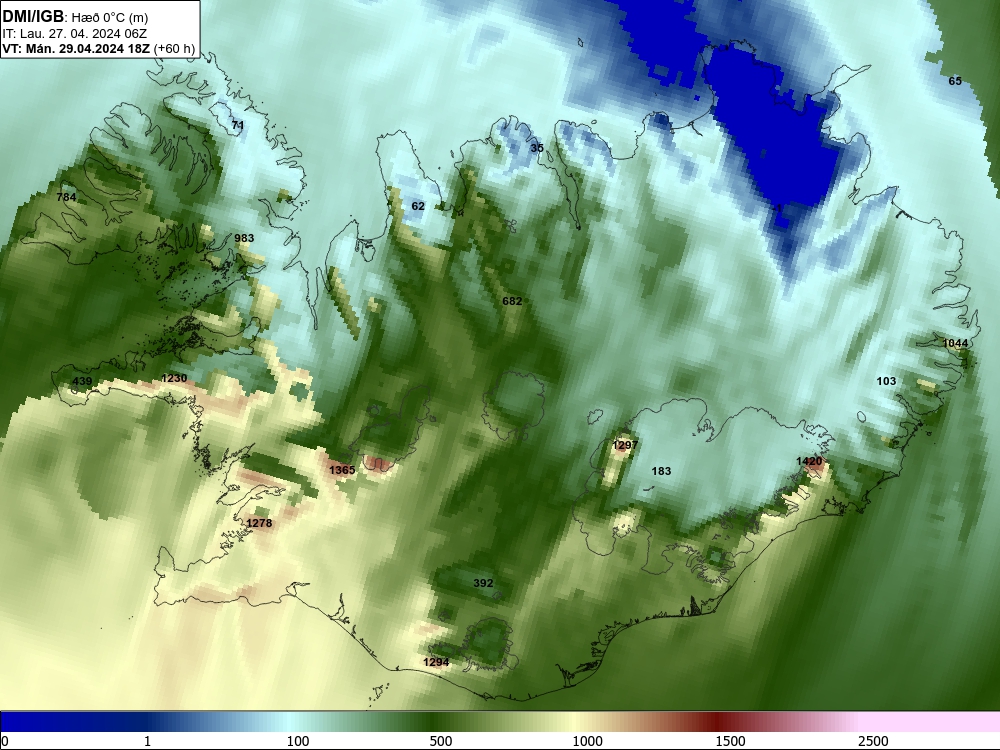Click the map value 35
This screenshot has width=1000, height=750.
pos(537,148)
